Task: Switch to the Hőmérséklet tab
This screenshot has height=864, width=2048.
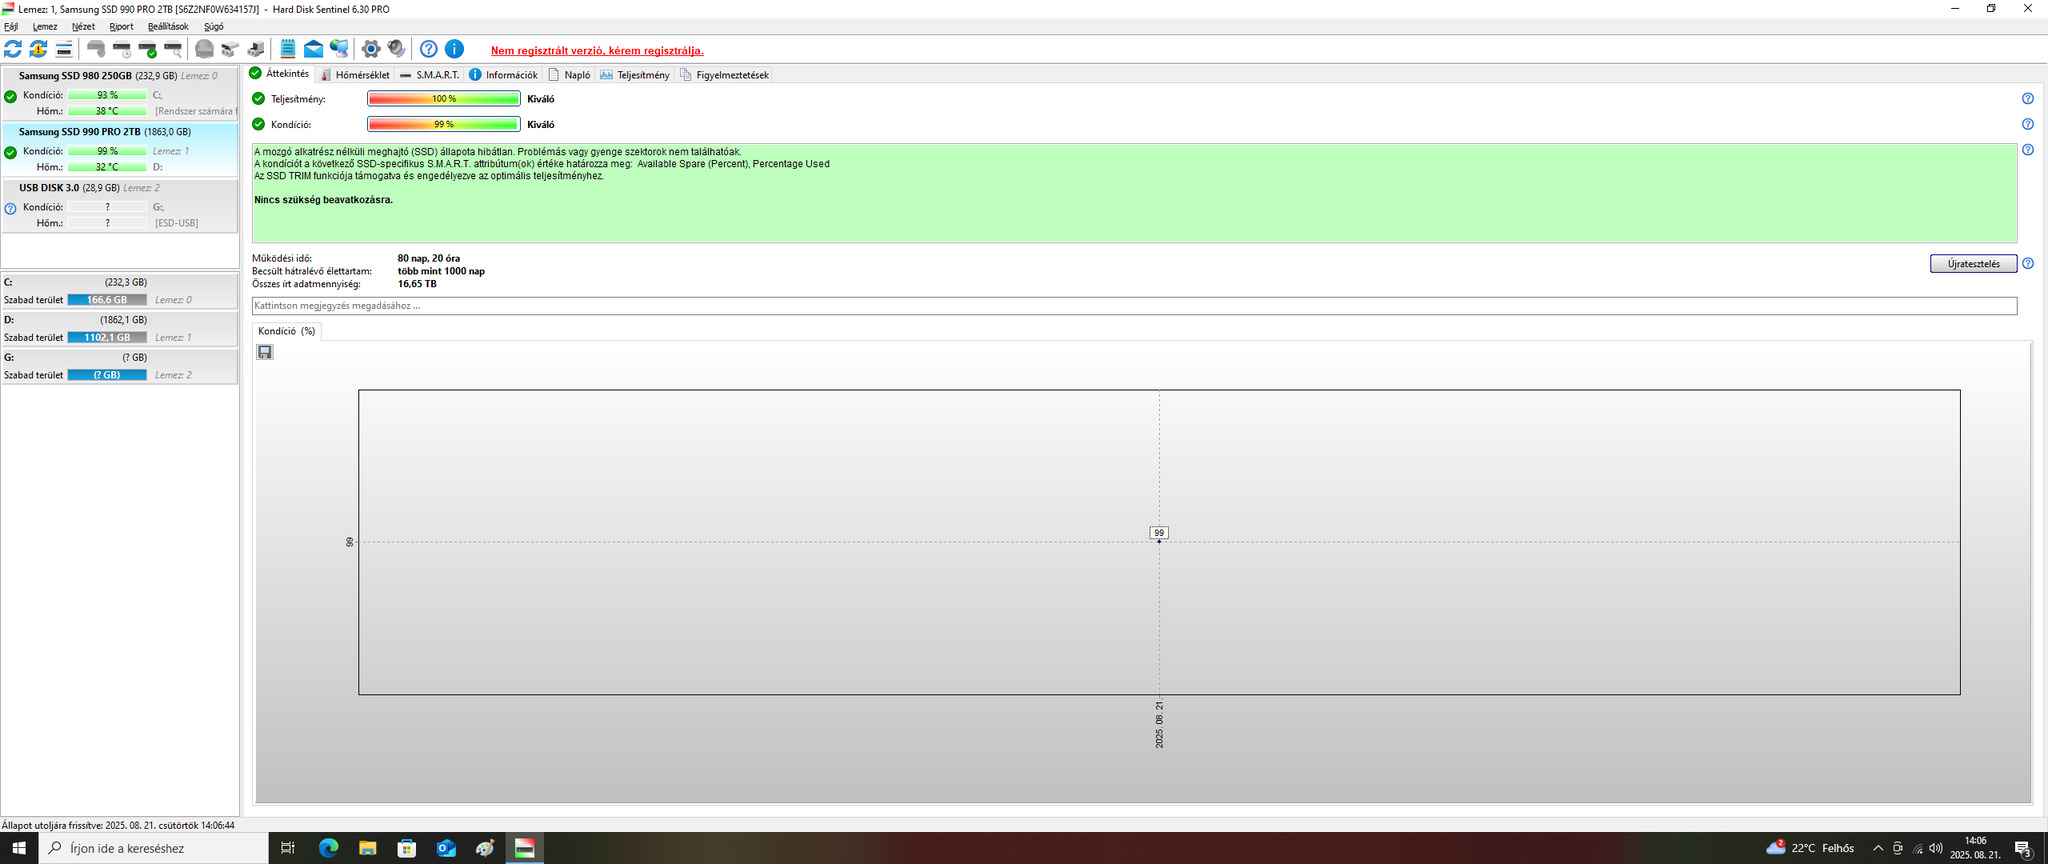Action: tap(355, 75)
